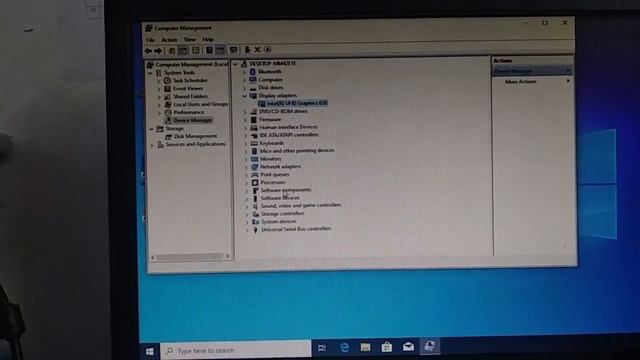Click the Update device driver toolbar icon
This screenshot has width=640, height=360.
tap(247, 50)
